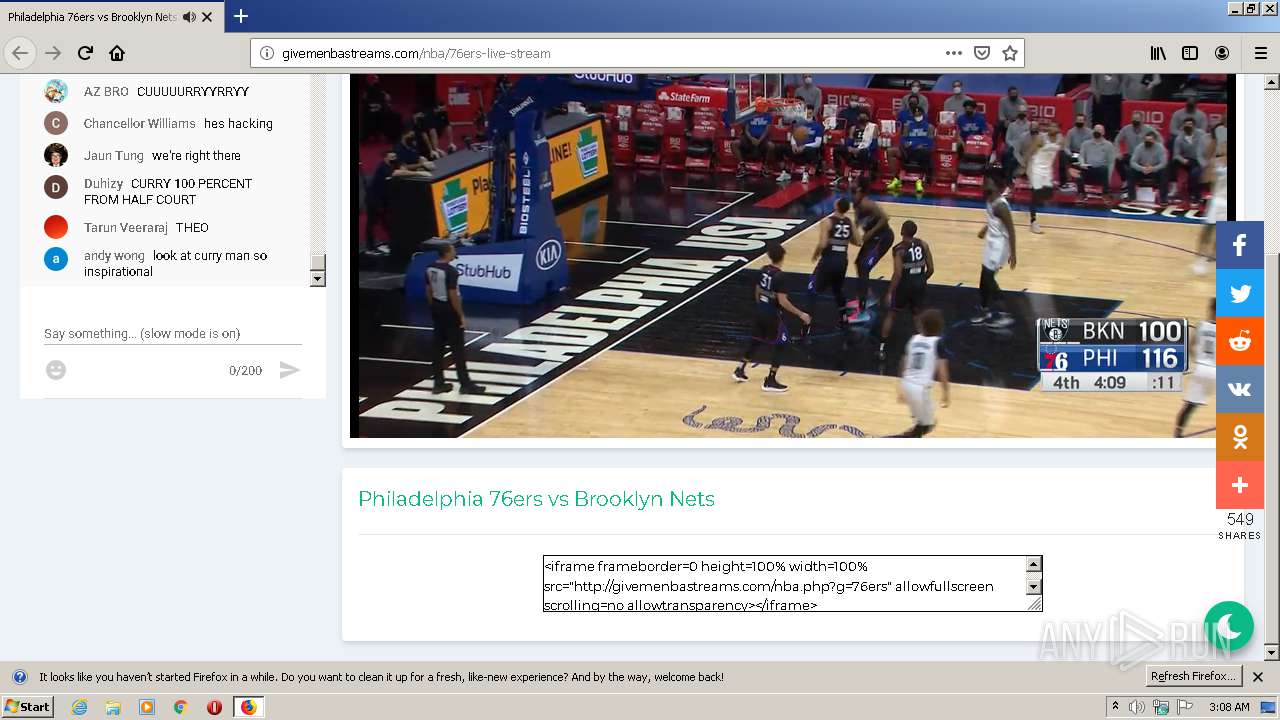Launch Internet Explorer from the taskbar

click(x=79, y=707)
